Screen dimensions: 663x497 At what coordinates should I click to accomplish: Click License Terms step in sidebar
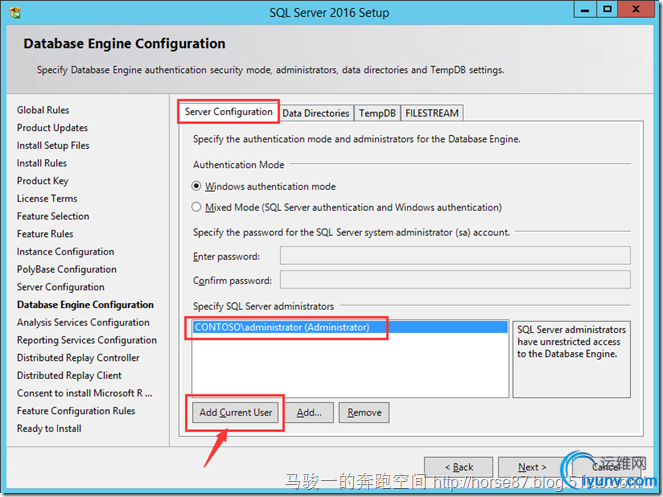click(x=47, y=199)
